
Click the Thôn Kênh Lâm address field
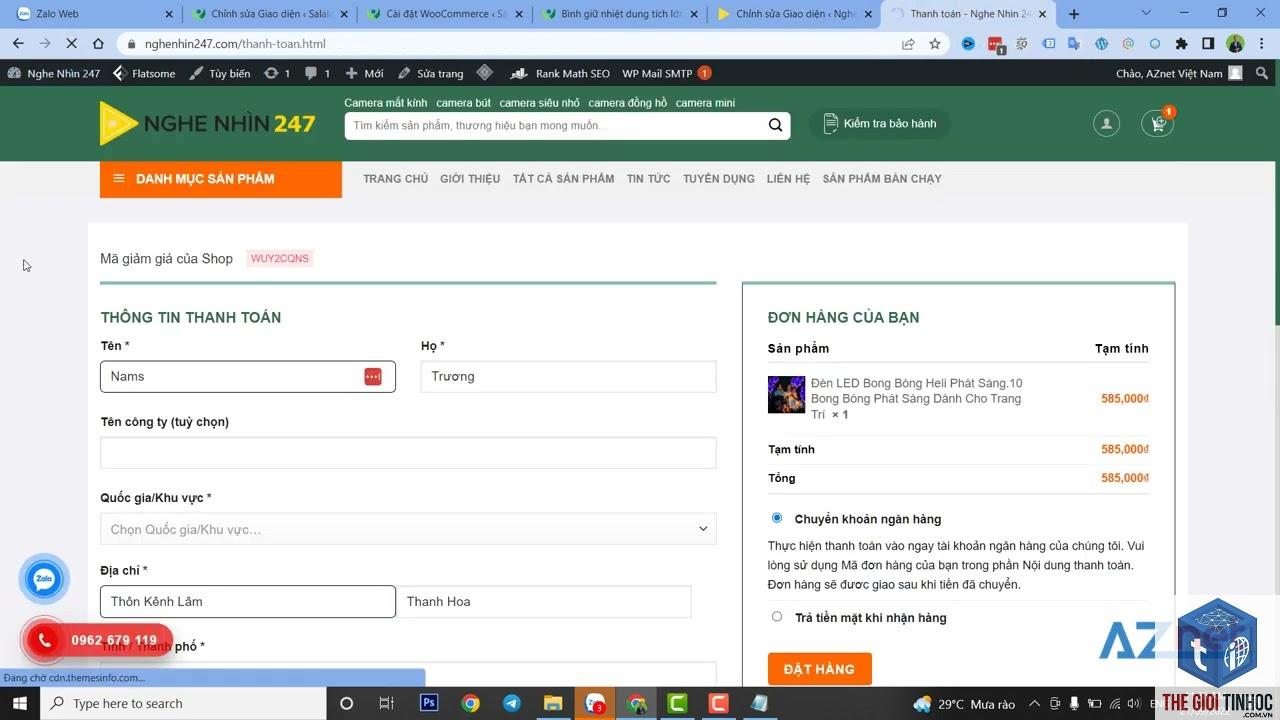tap(248, 601)
